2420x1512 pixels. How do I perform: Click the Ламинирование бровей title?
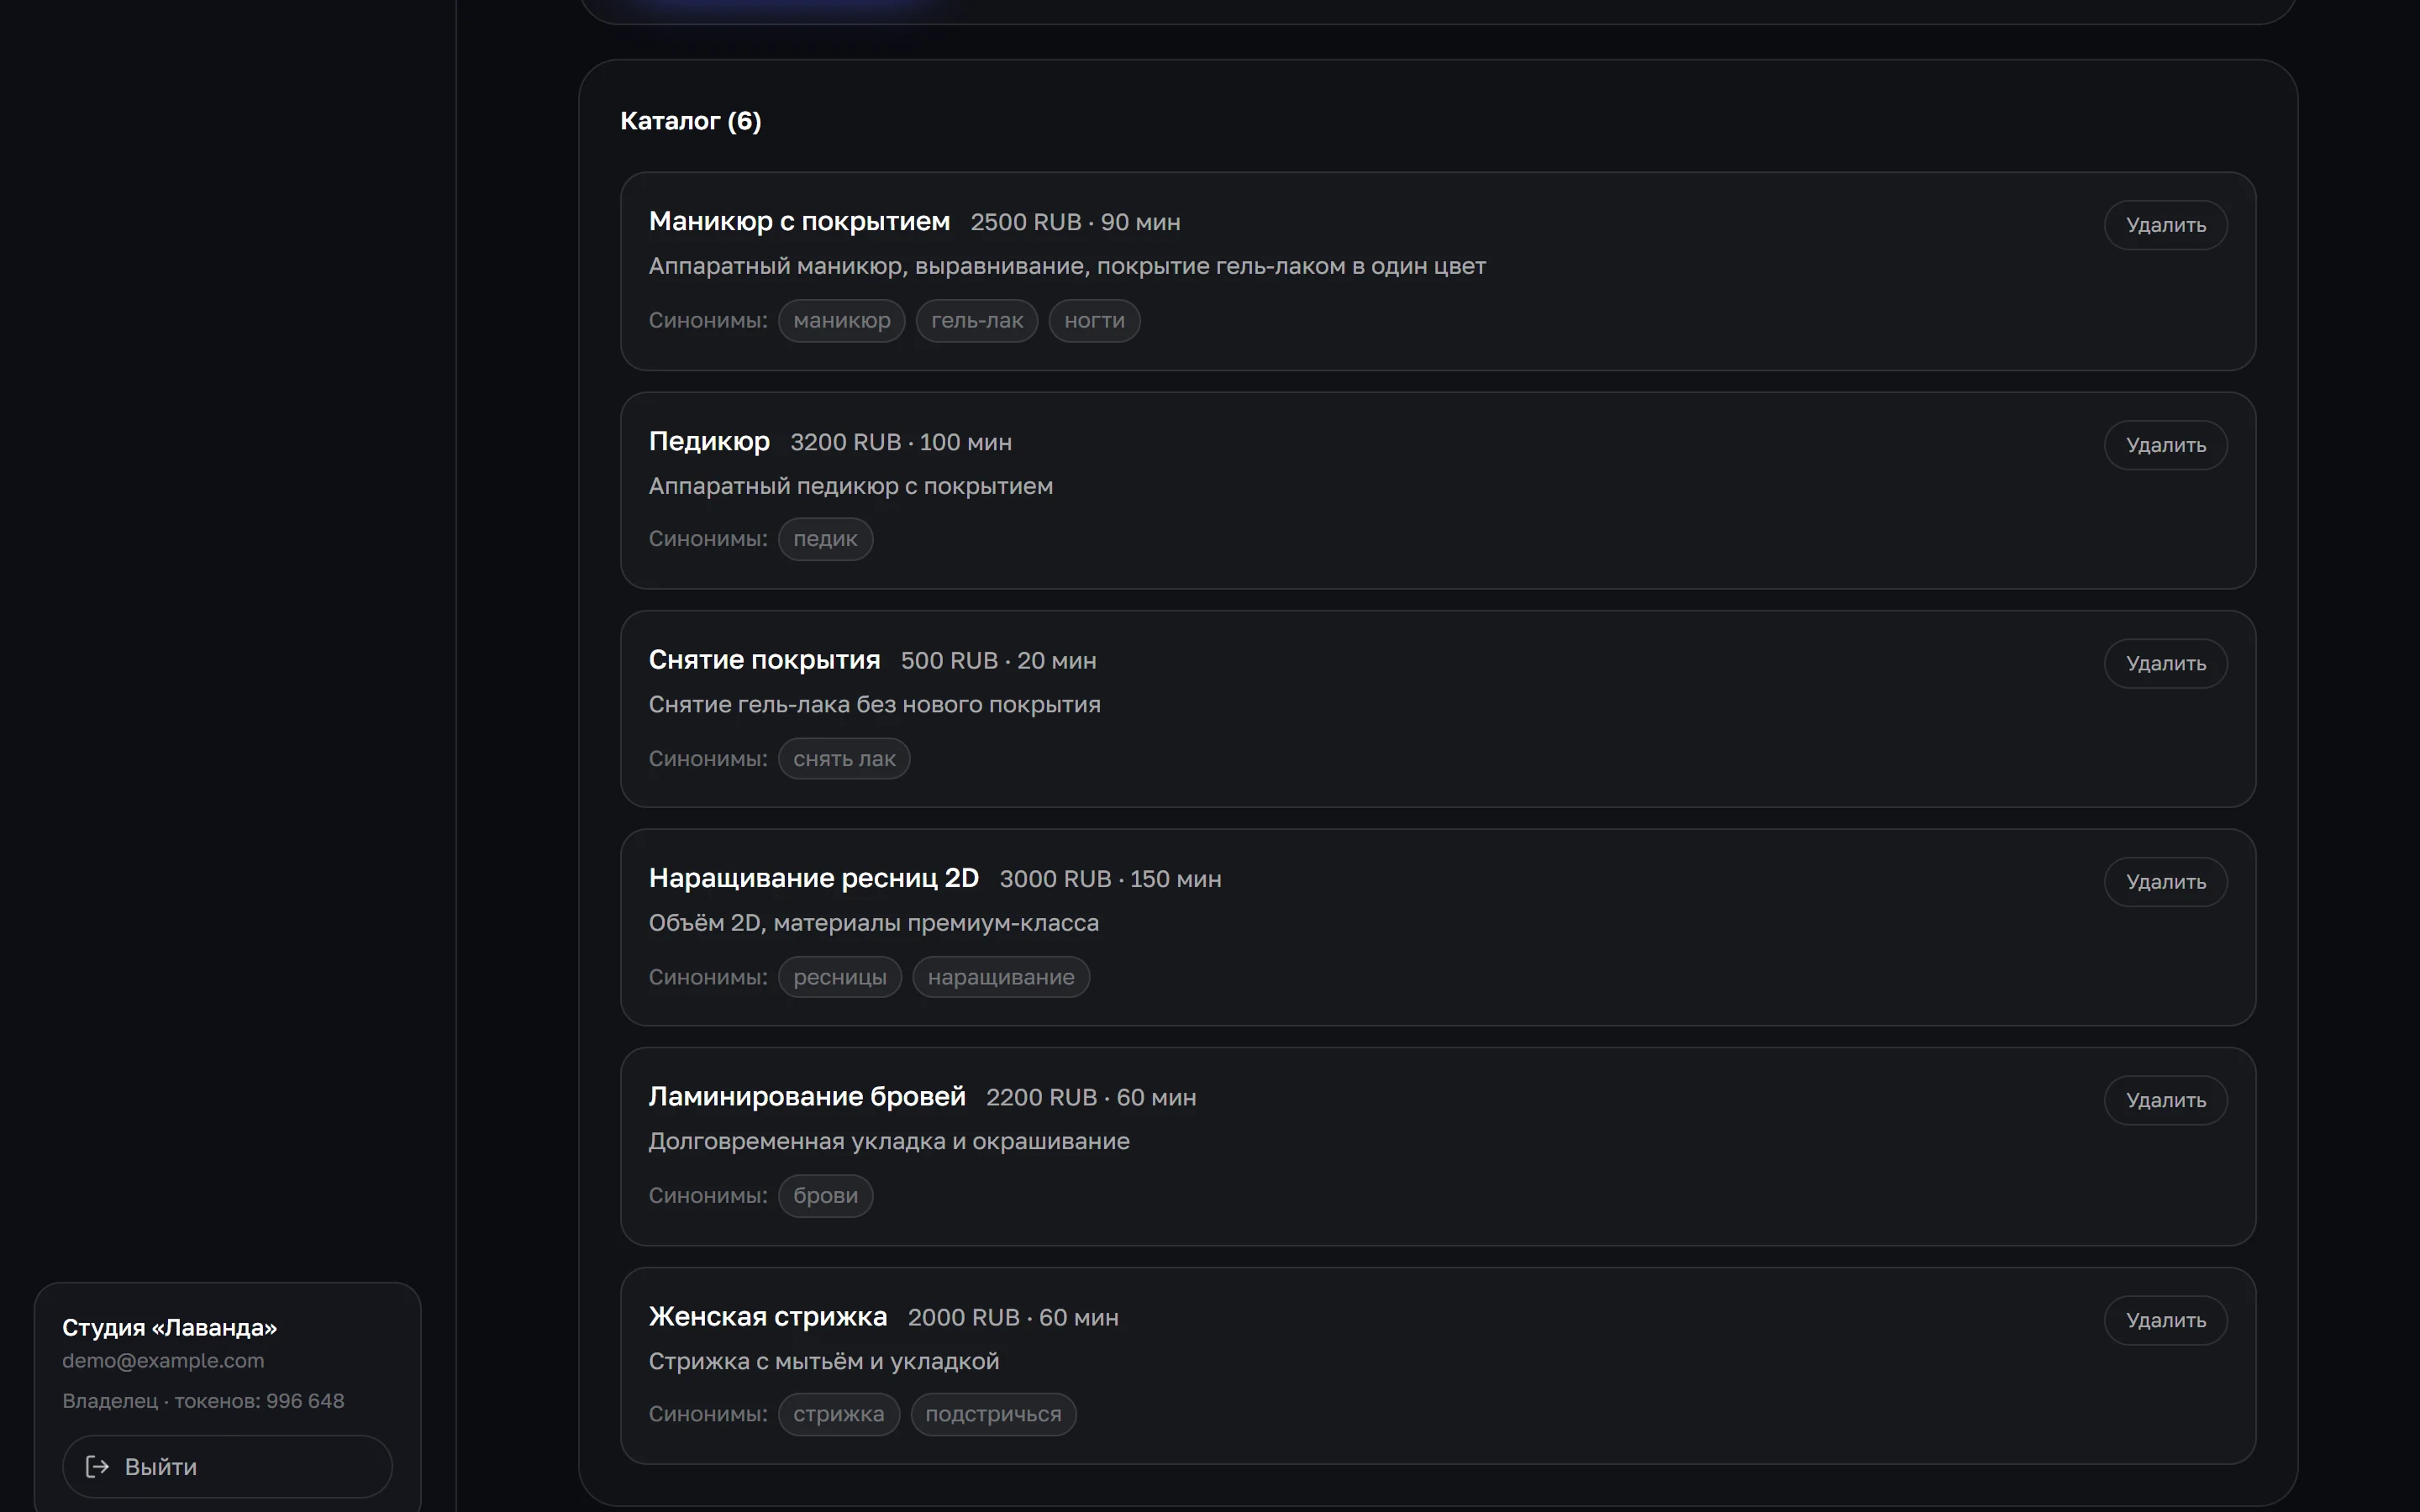[807, 1097]
